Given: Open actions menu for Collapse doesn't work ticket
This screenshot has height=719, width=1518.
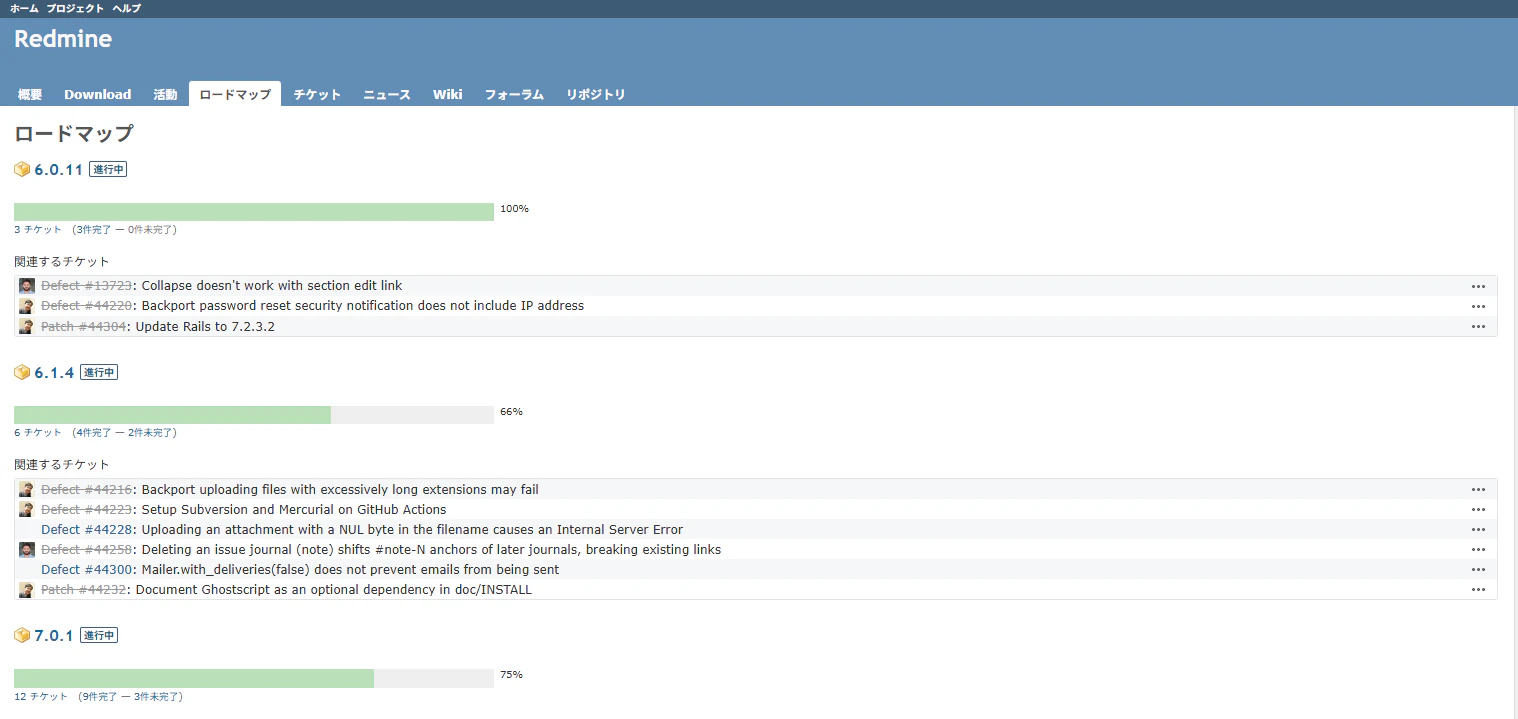Looking at the screenshot, I should pyautogui.click(x=1478, y=286).
